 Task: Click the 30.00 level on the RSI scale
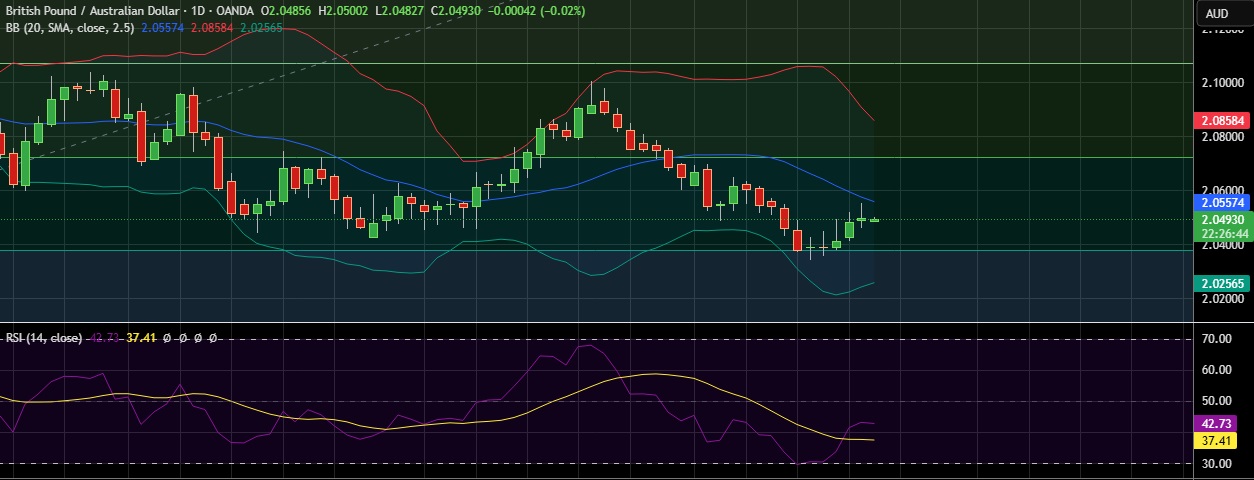coord(1216,464)
